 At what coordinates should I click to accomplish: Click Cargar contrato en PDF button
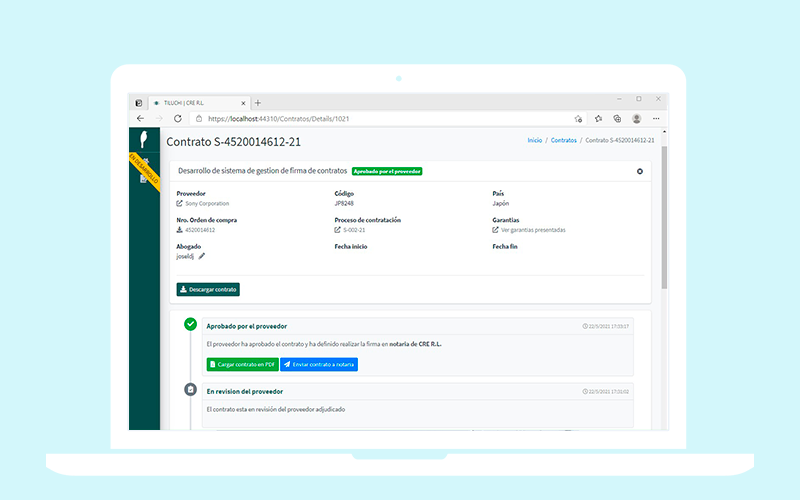click(242, 364)
